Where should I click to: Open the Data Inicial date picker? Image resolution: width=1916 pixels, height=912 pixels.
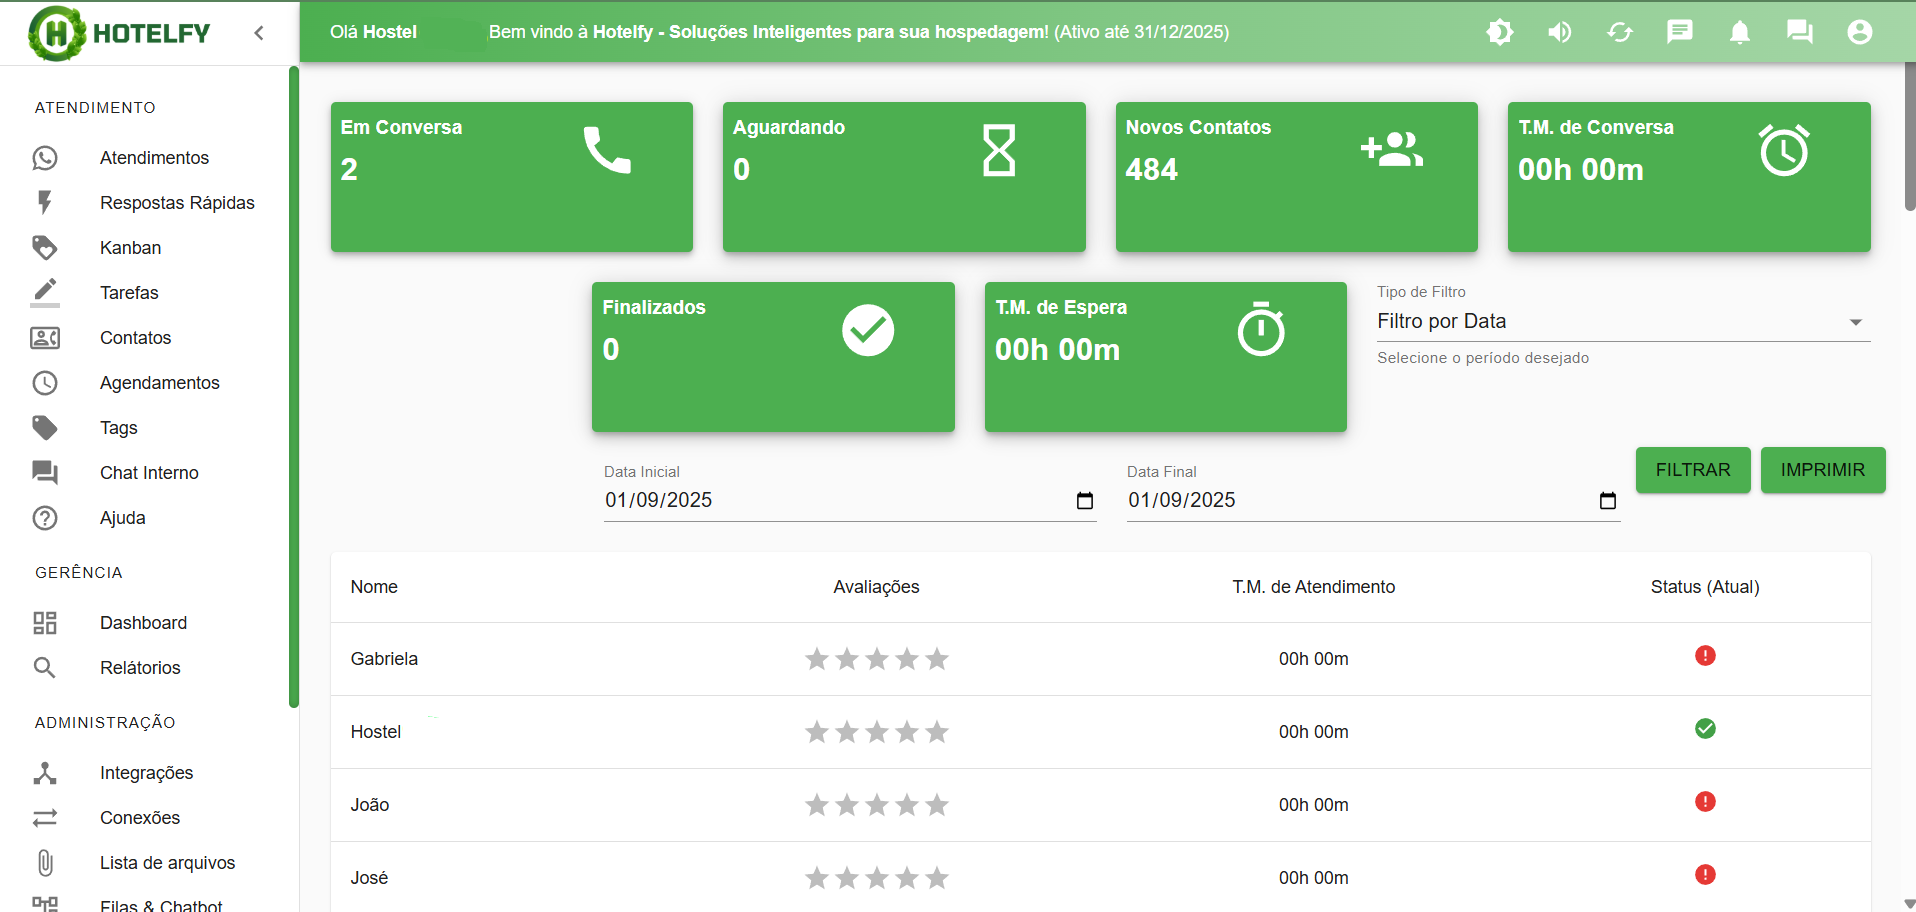1084,501
